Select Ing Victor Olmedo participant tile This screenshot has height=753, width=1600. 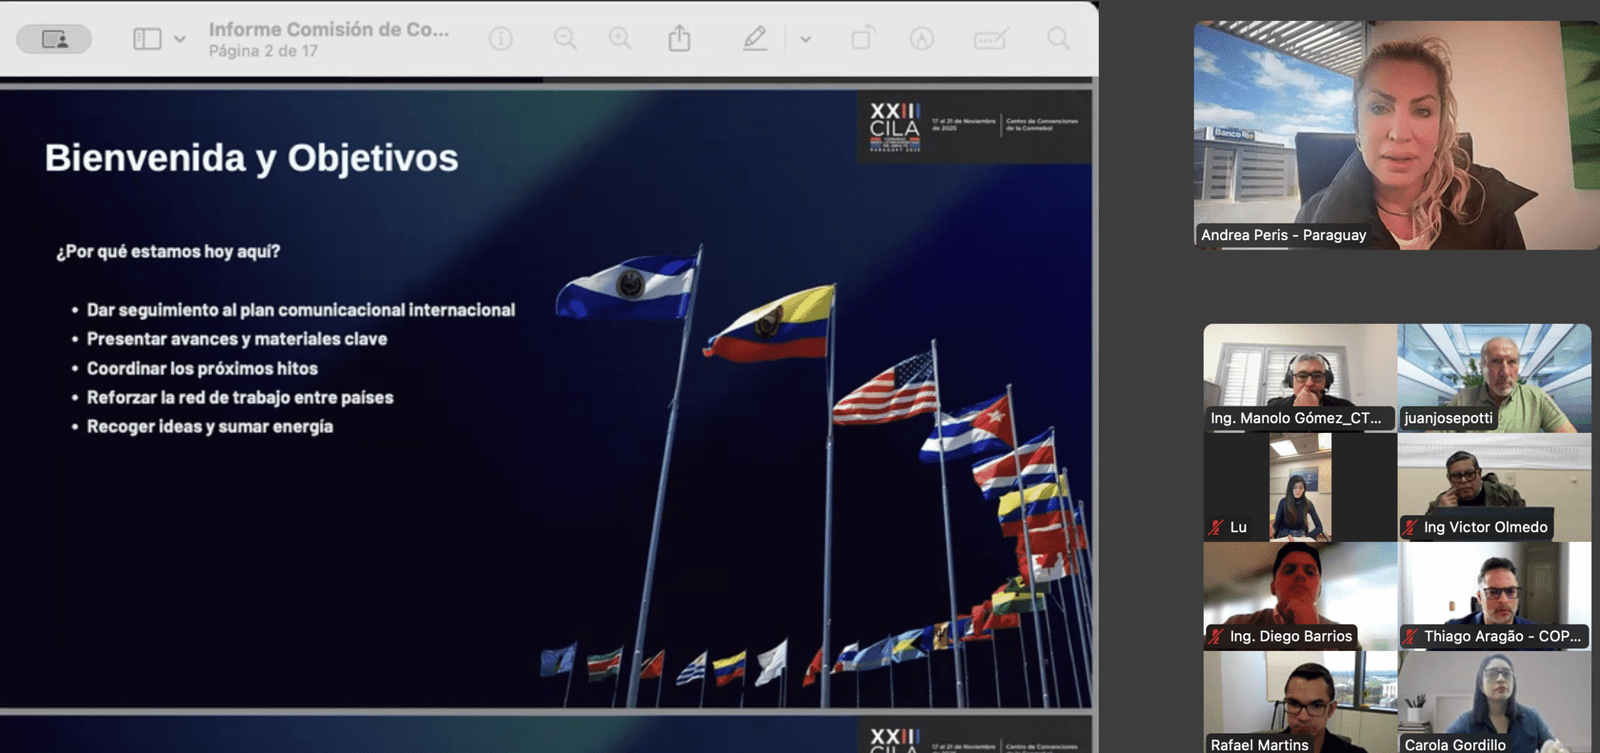click(1494, 487)
